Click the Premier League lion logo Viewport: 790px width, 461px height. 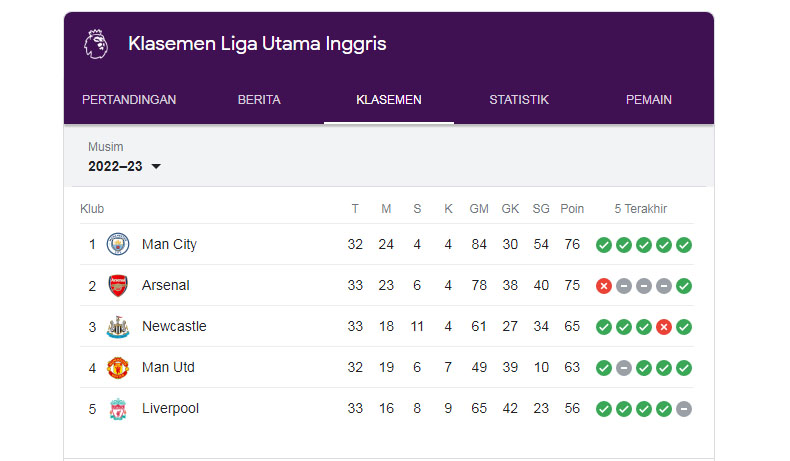[96, 44]
